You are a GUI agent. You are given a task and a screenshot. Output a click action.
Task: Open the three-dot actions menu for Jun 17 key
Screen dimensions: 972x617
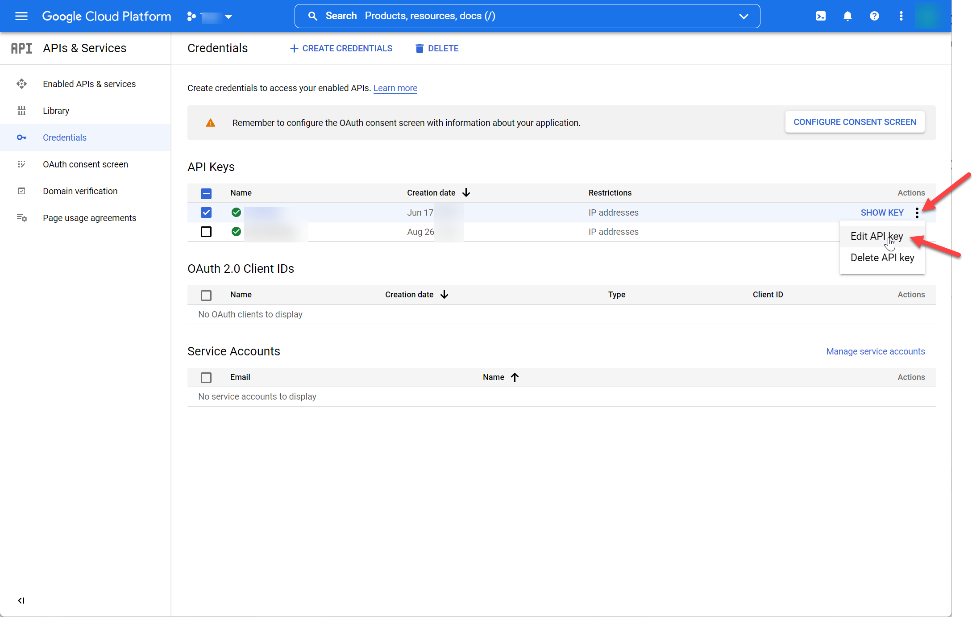[917, 213]
